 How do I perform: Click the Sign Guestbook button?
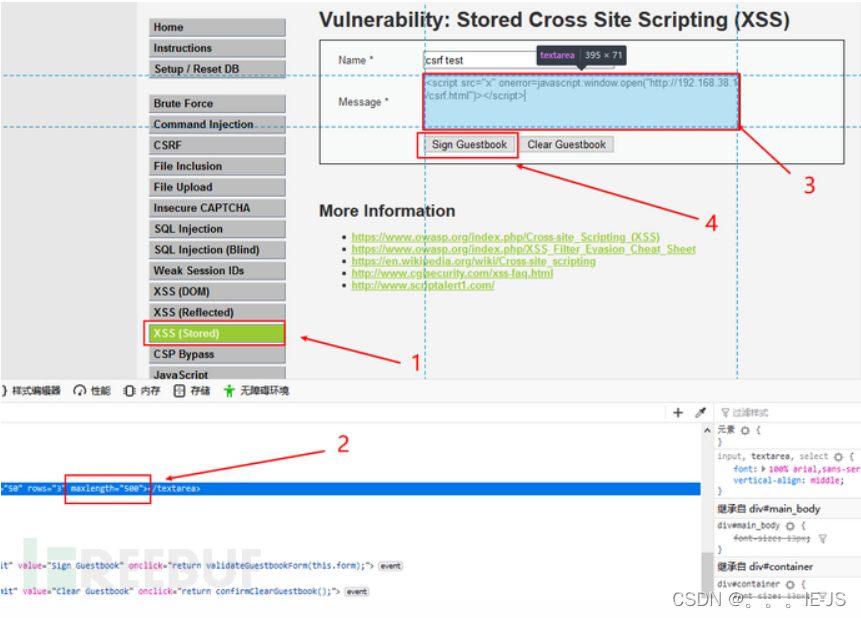coord(469,144)
